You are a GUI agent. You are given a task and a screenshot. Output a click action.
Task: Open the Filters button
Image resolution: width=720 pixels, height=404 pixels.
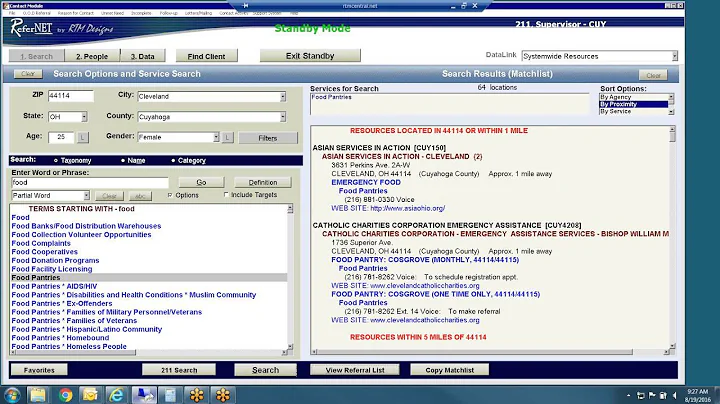(268, 138)
